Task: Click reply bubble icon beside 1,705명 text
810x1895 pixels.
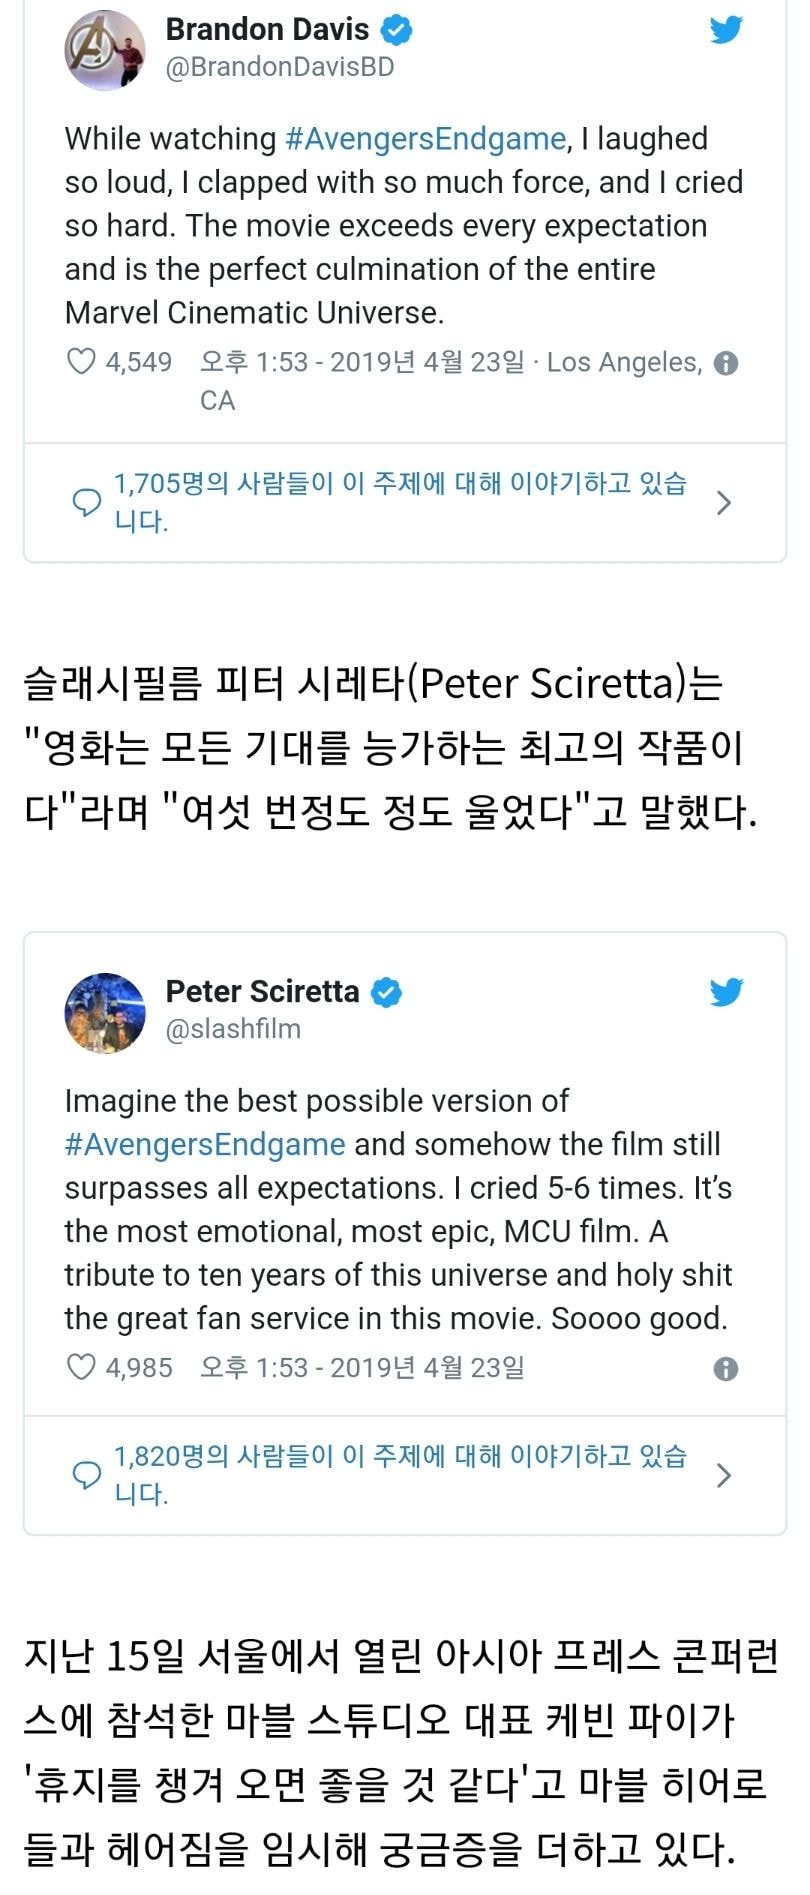Action: click(87, 502)
